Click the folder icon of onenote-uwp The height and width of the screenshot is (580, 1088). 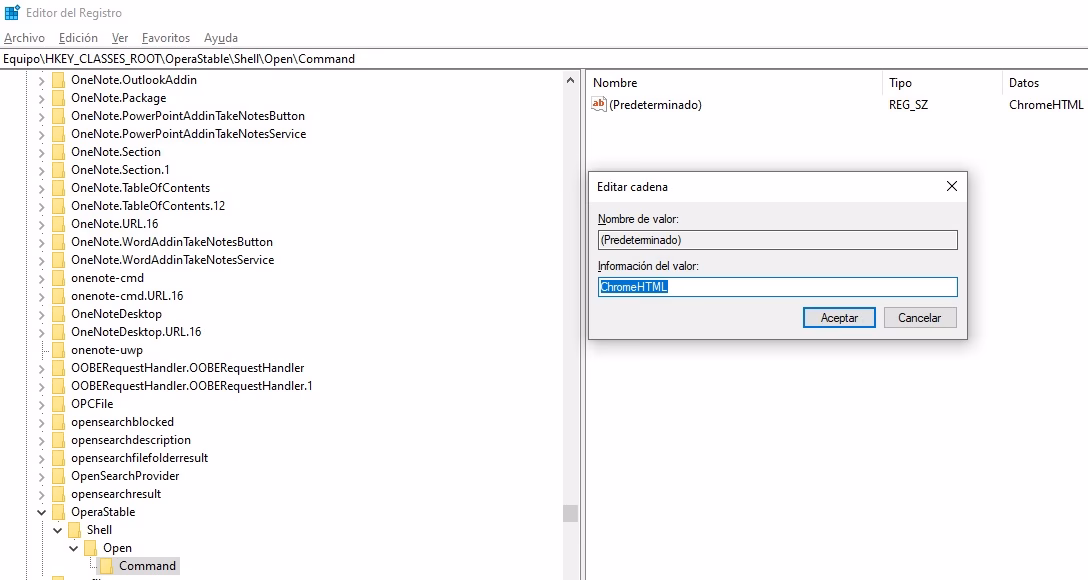[58, 350]
